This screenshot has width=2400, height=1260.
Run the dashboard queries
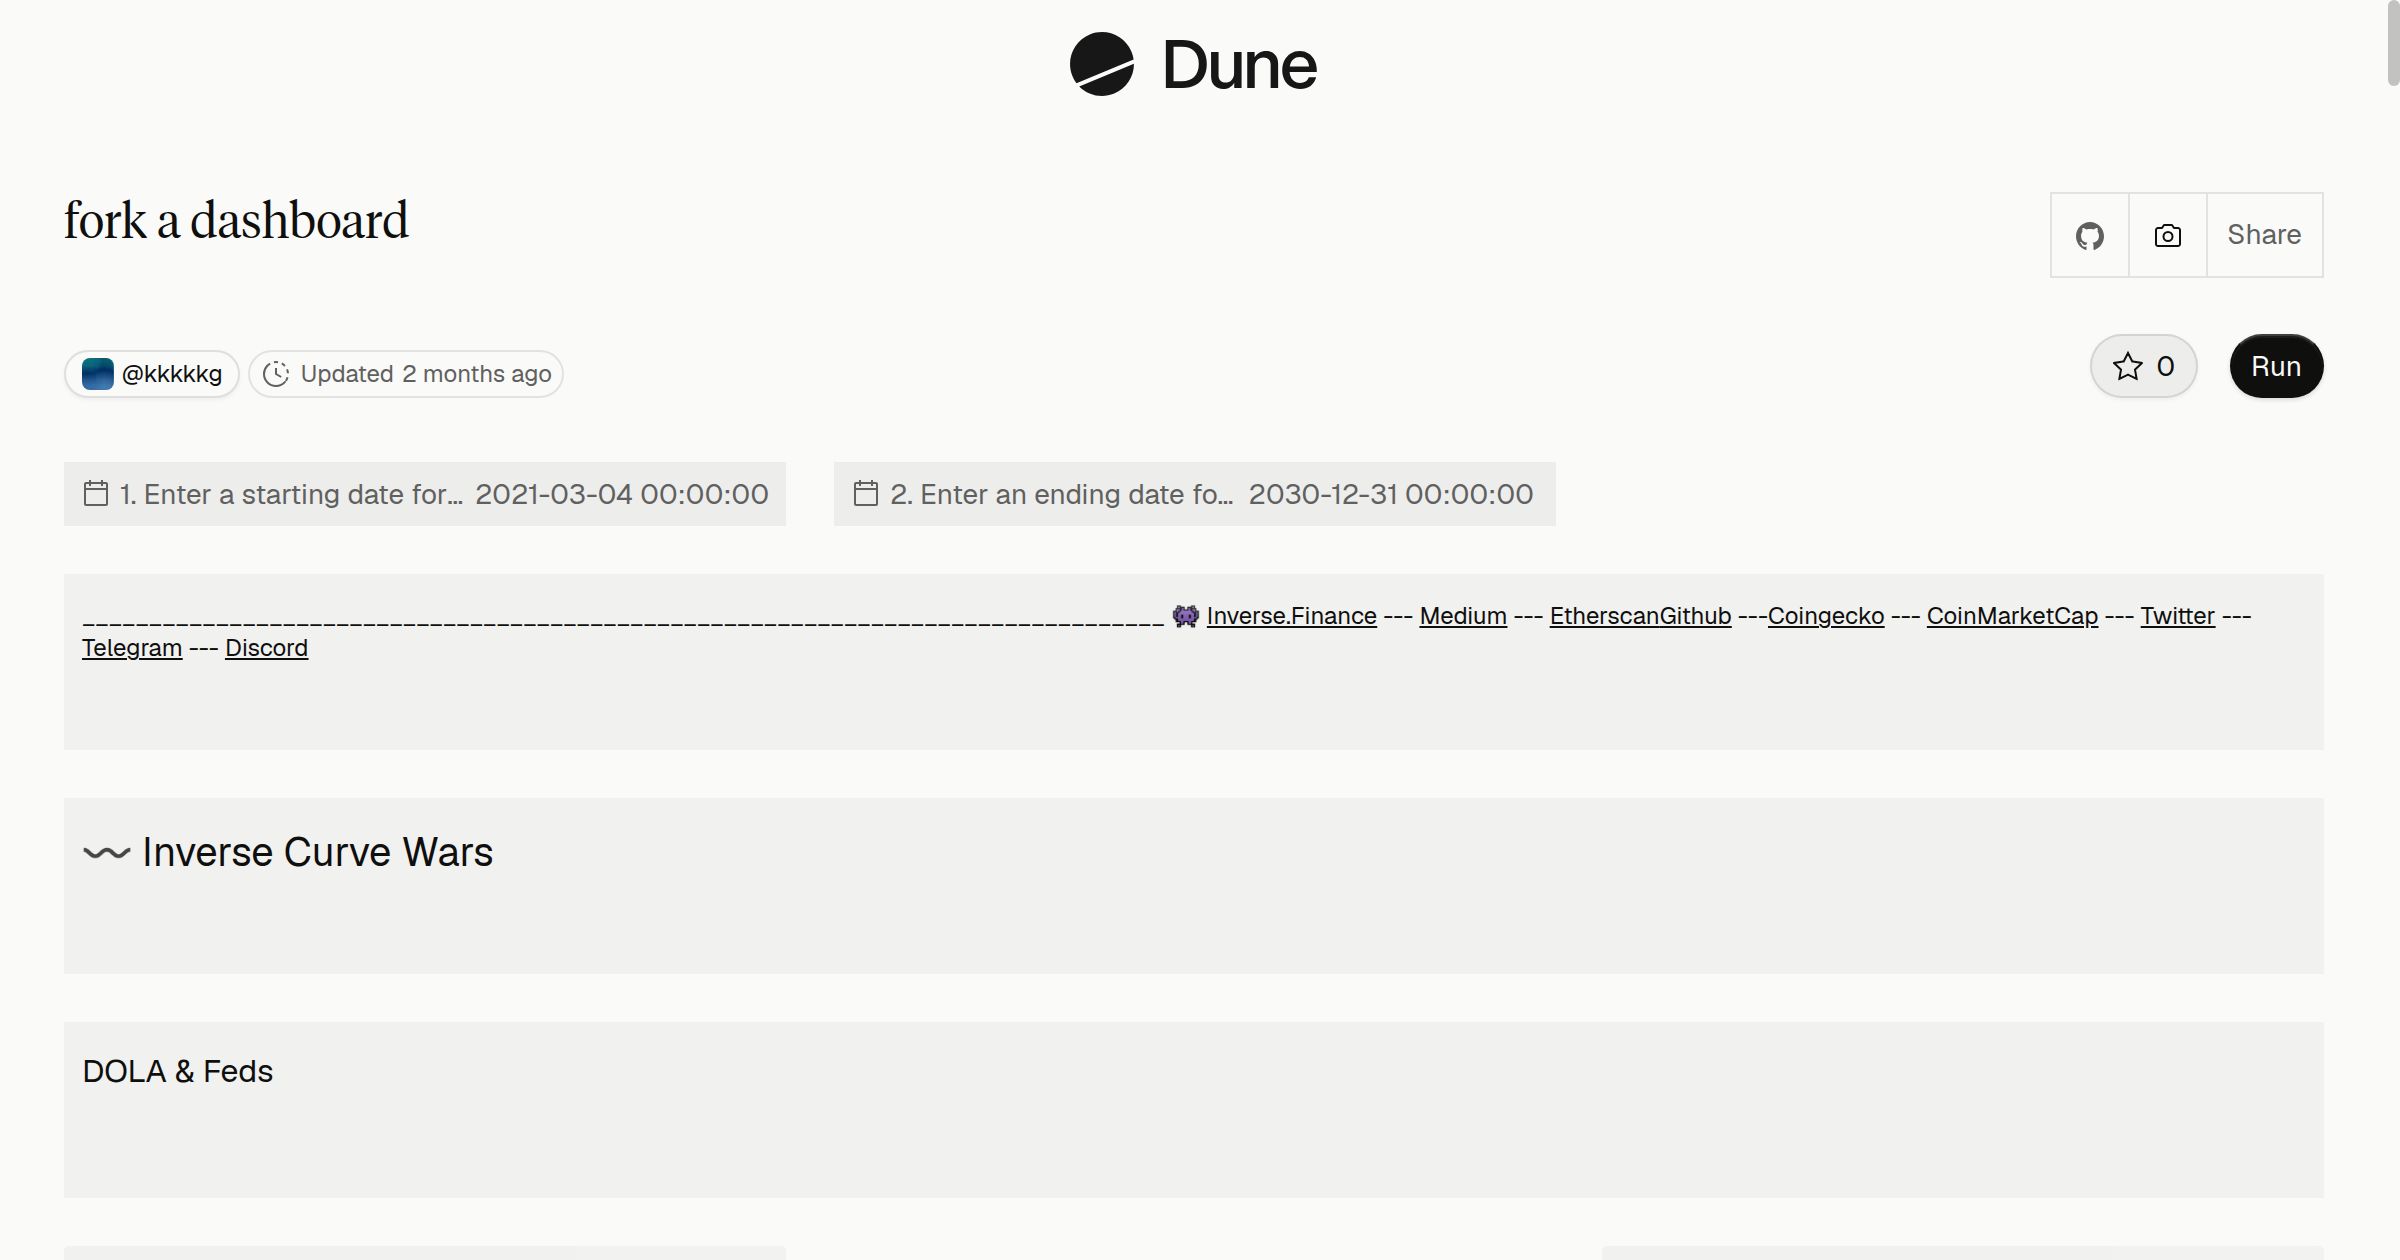click(x=2276, y=366)
